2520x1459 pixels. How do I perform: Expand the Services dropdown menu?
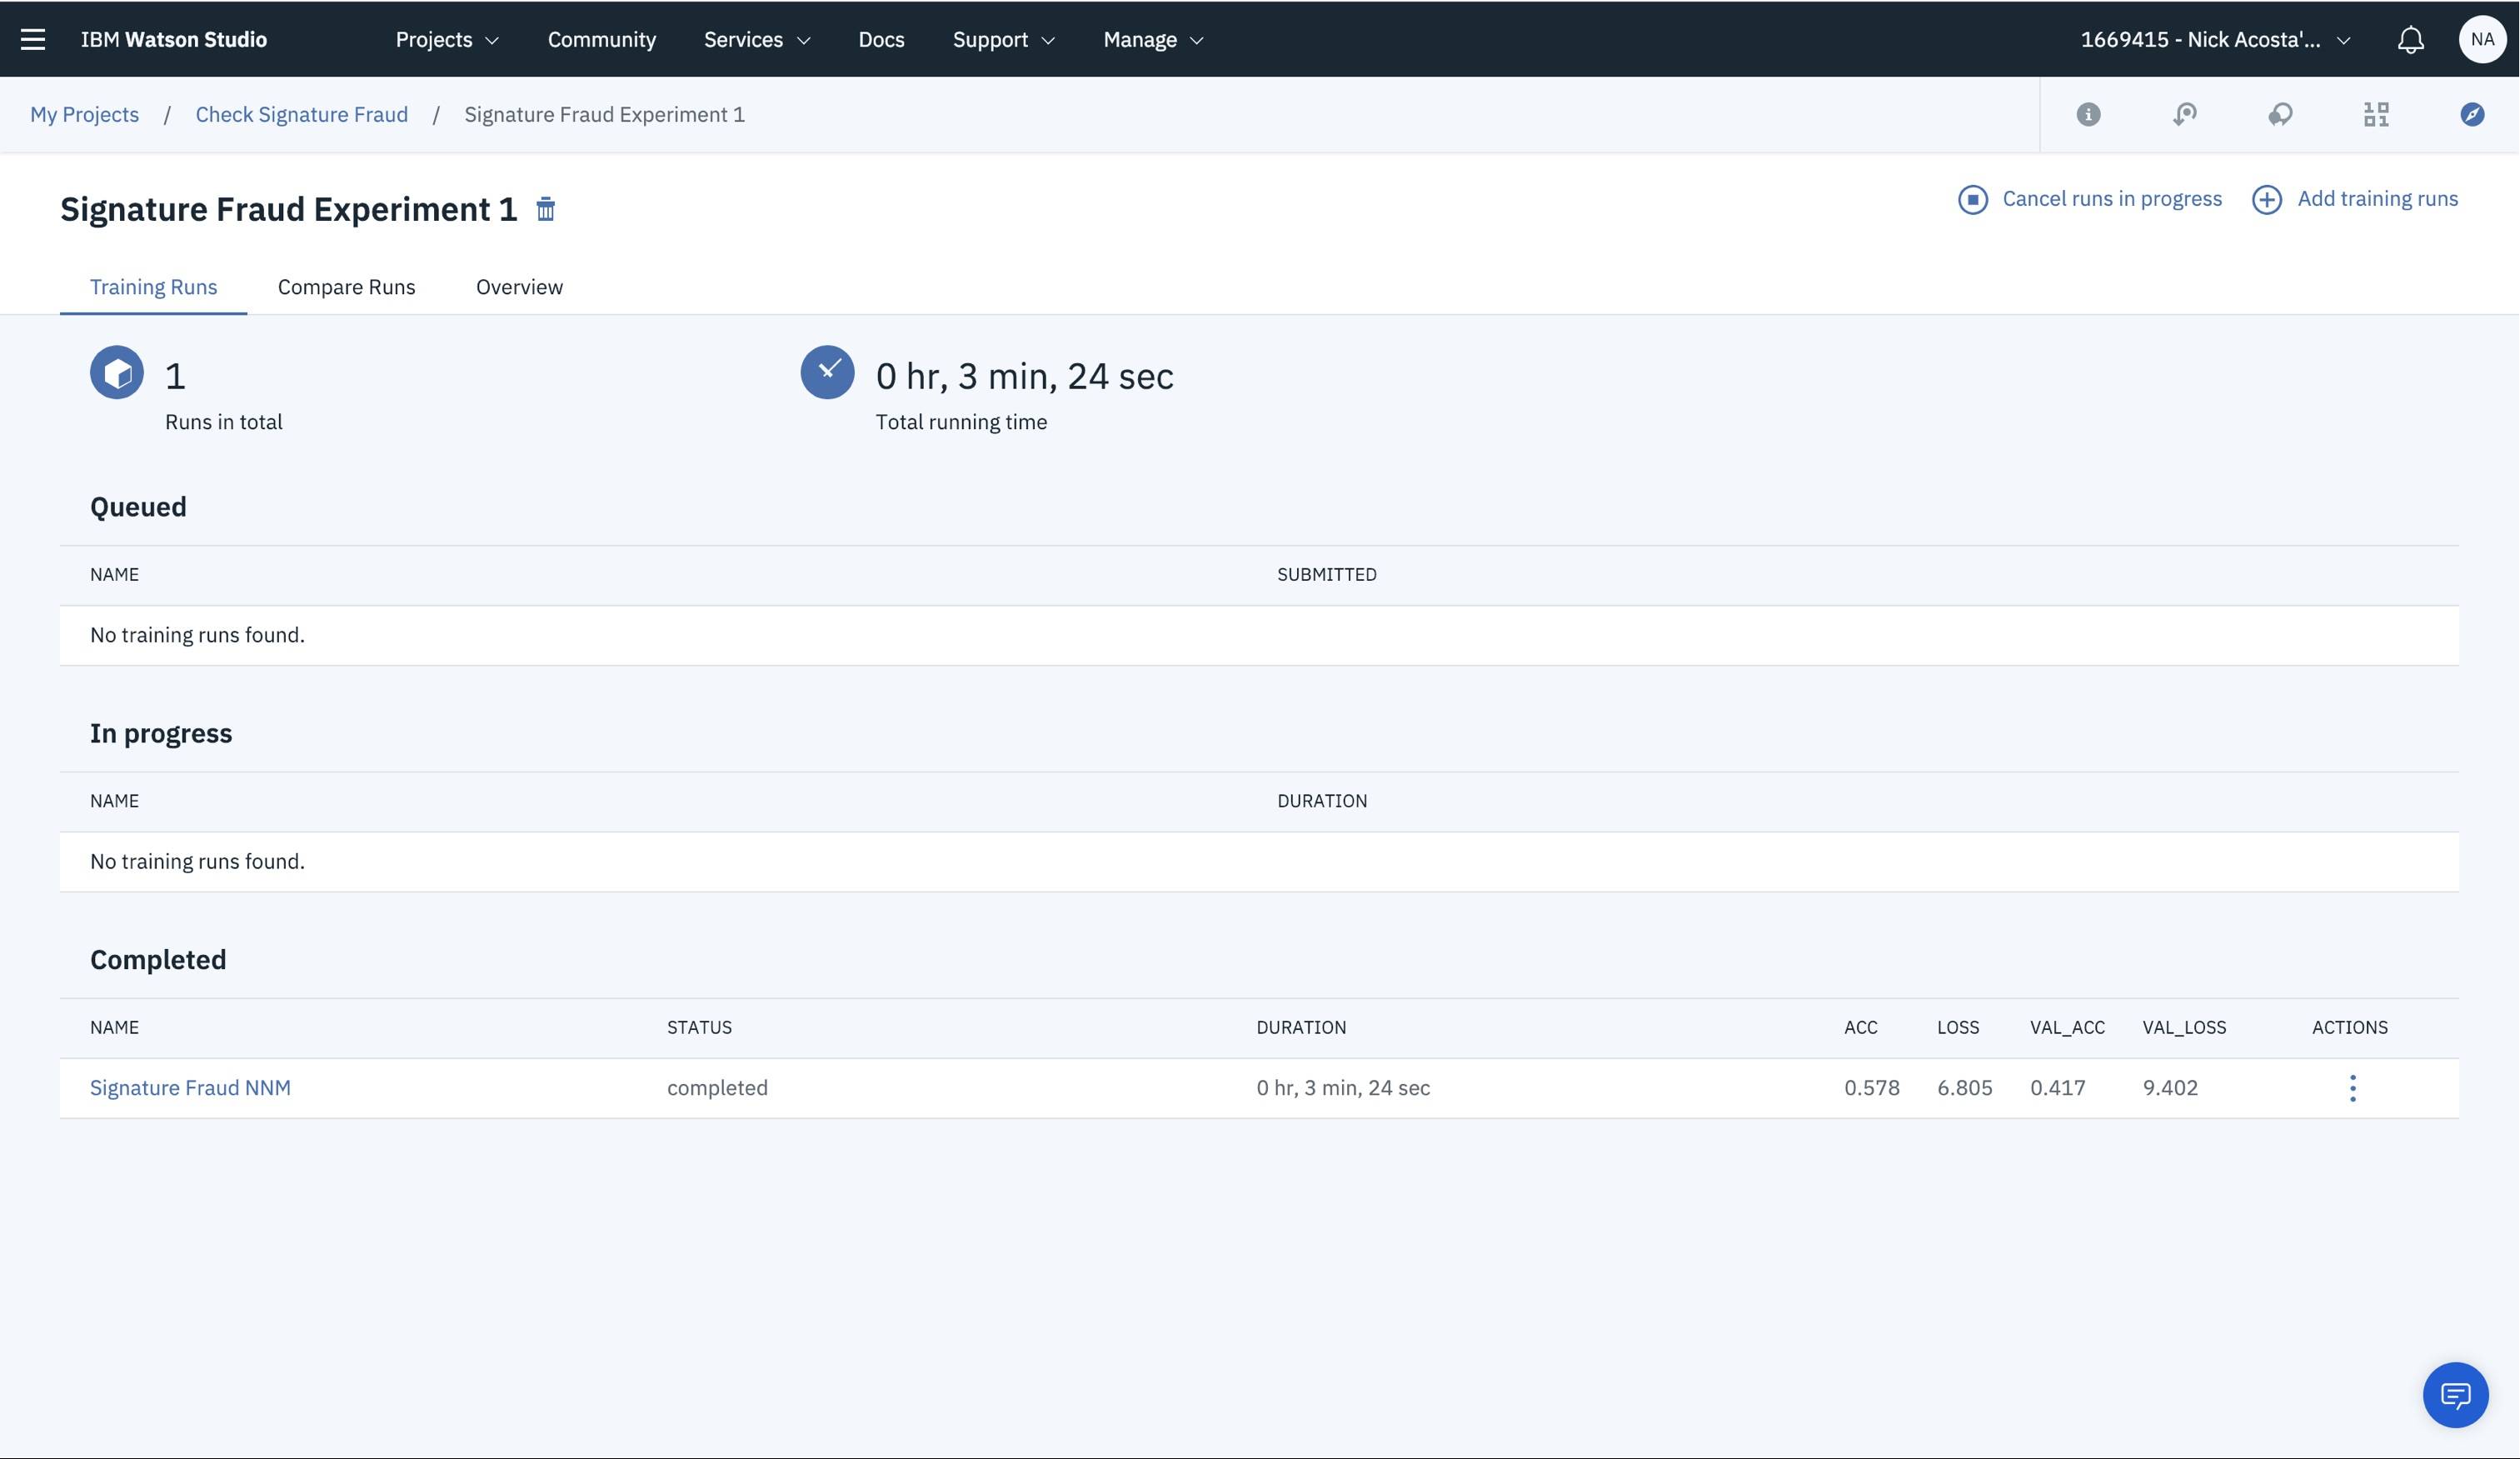(x=757, y=39)
